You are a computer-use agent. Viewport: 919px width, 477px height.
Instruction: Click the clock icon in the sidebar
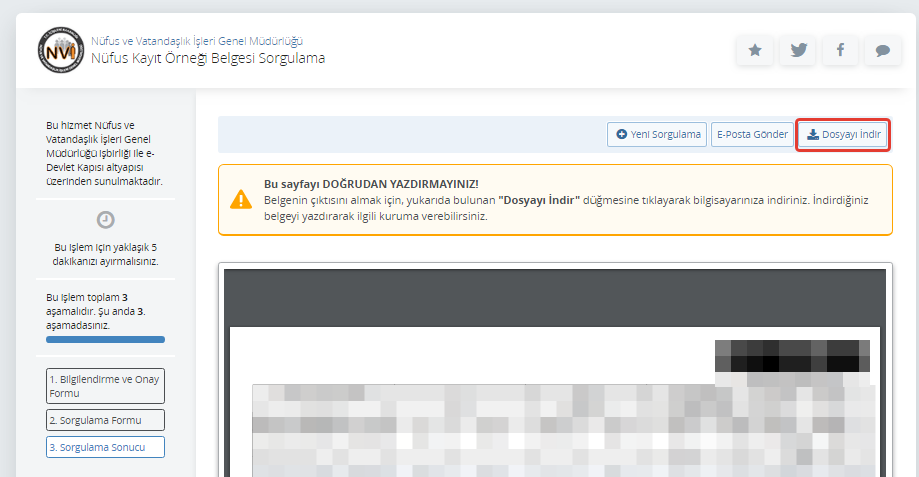coord(105,220)
